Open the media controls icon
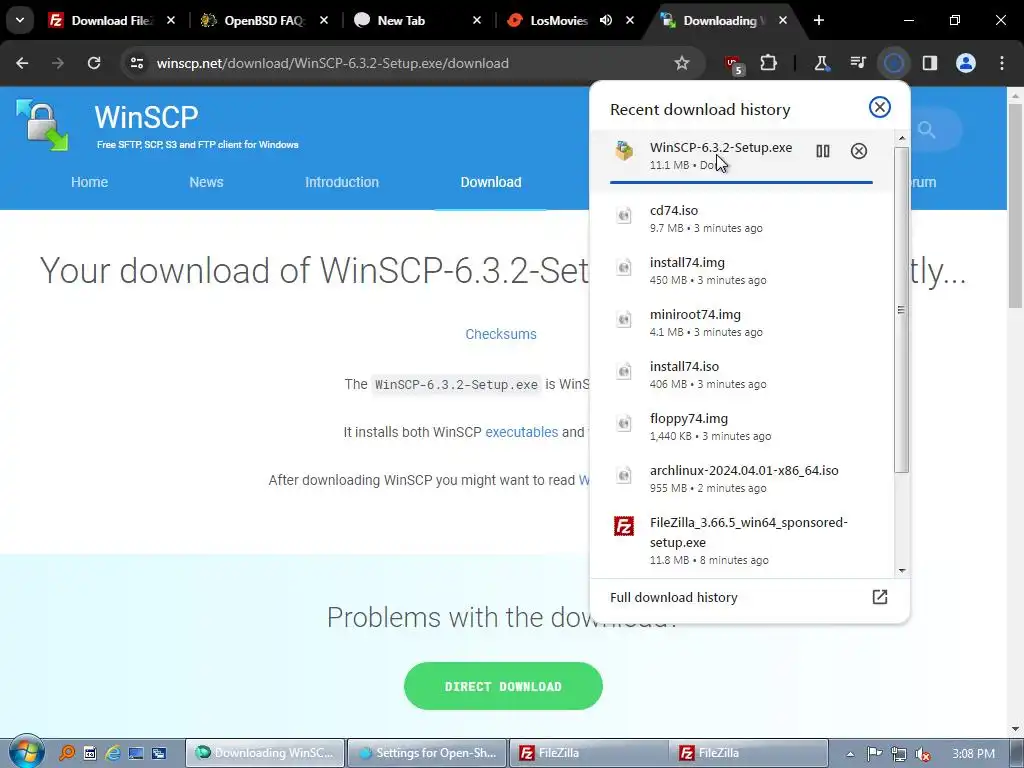The image size is (1024, 768). tap(858, 63)
